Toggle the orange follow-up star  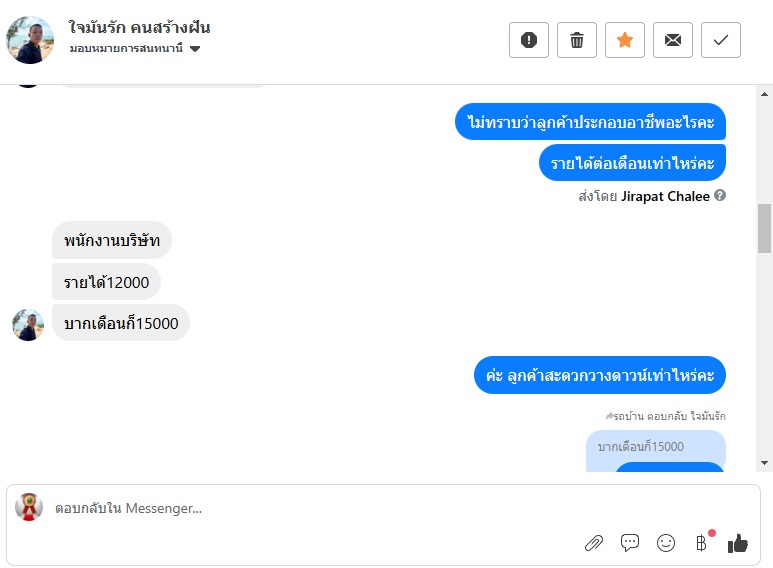coord(625,40)
